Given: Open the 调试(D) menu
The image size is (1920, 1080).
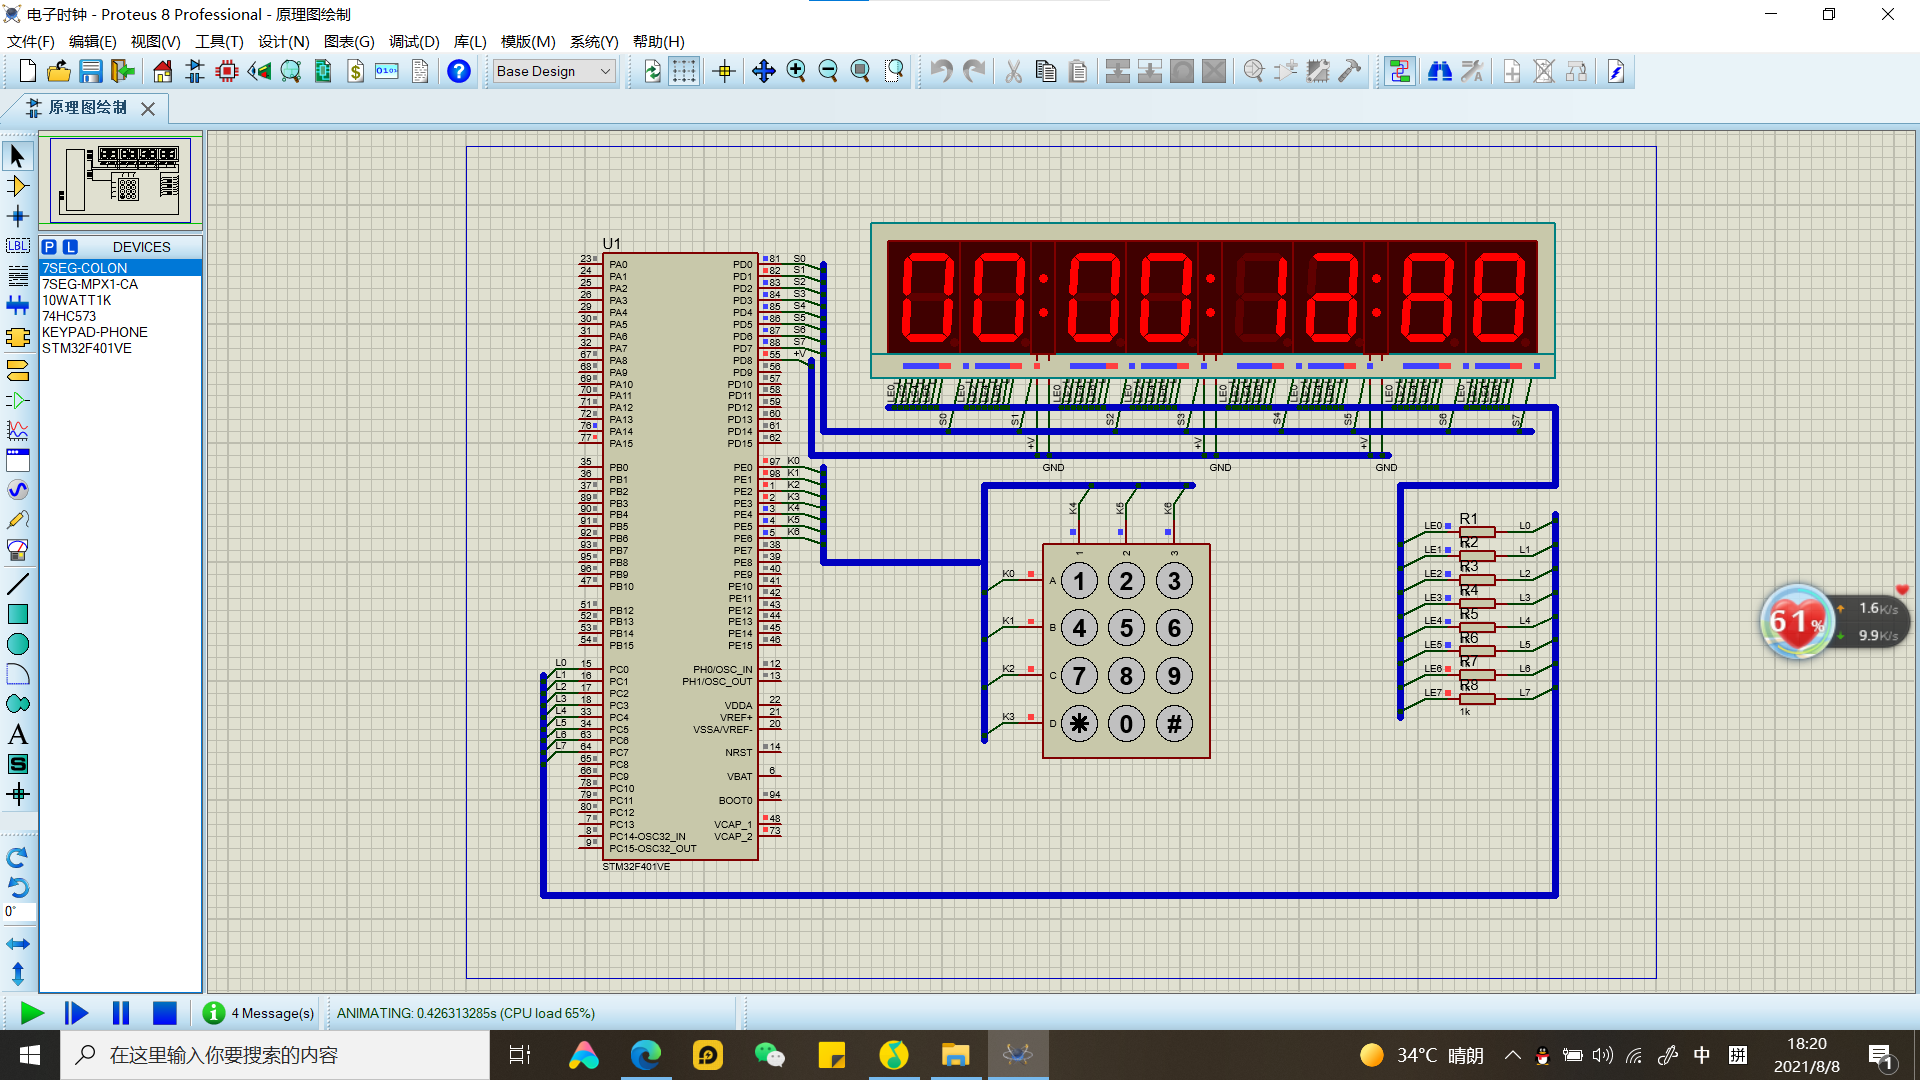Looking at the screenshot, I should pyautogui.click(x=414, y=41).
